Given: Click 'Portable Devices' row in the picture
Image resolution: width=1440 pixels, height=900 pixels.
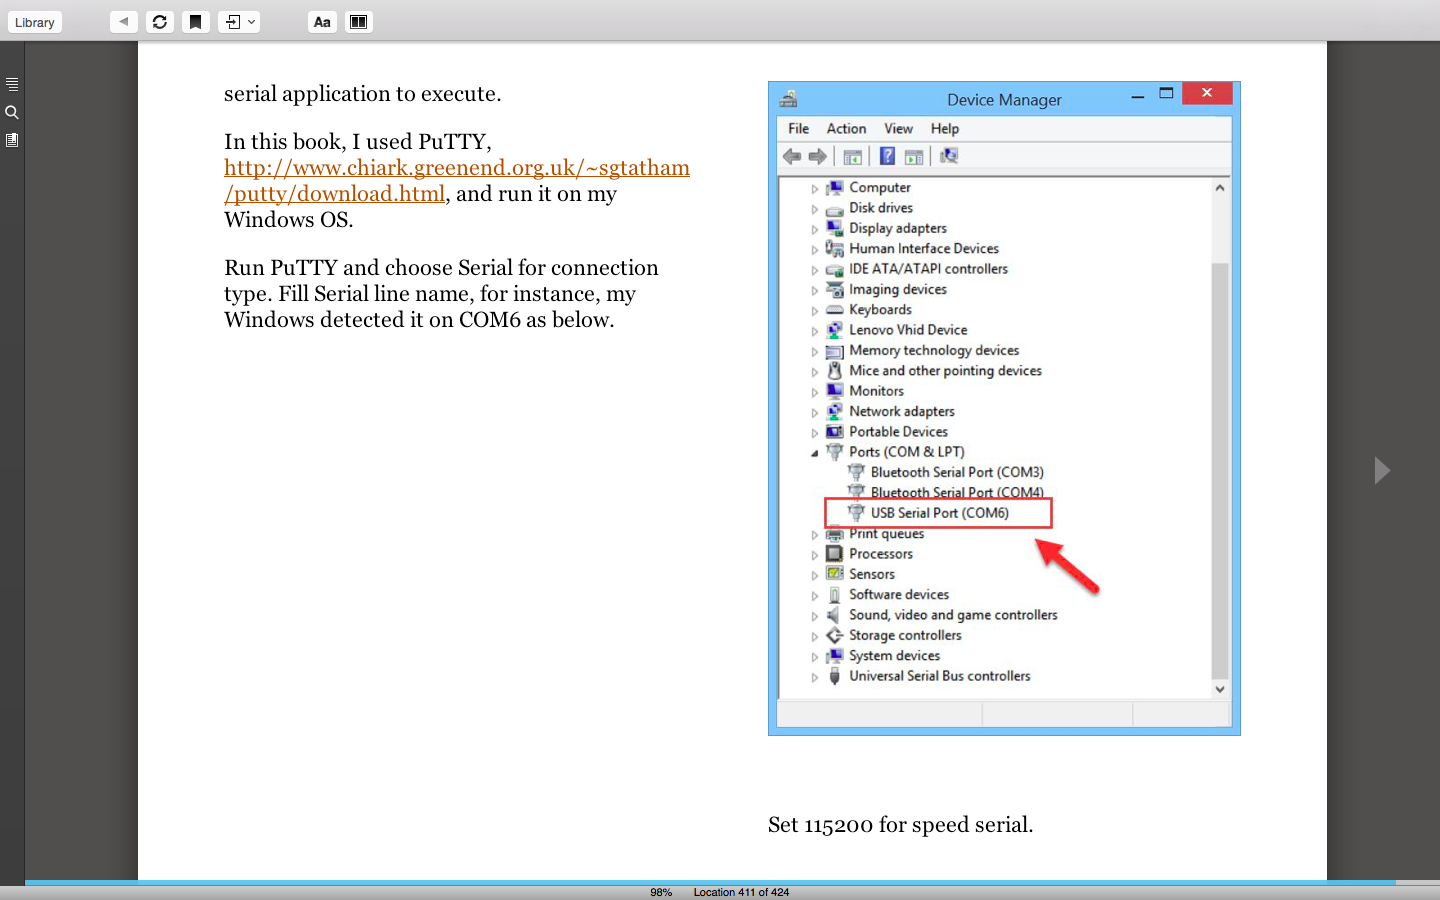Looking at the screenshot, I should click(887, 431).
